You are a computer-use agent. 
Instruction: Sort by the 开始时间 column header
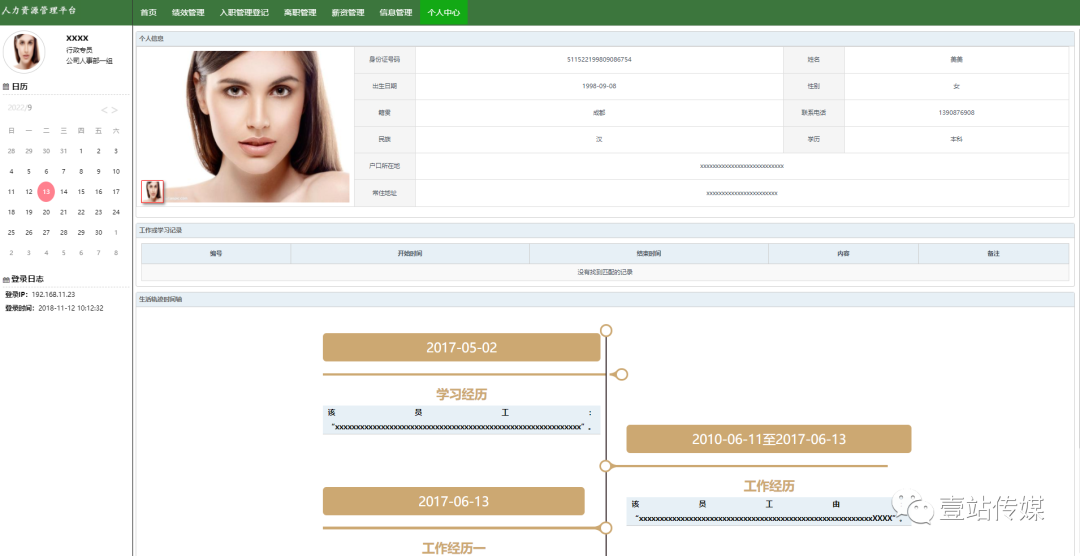[409, 254]
